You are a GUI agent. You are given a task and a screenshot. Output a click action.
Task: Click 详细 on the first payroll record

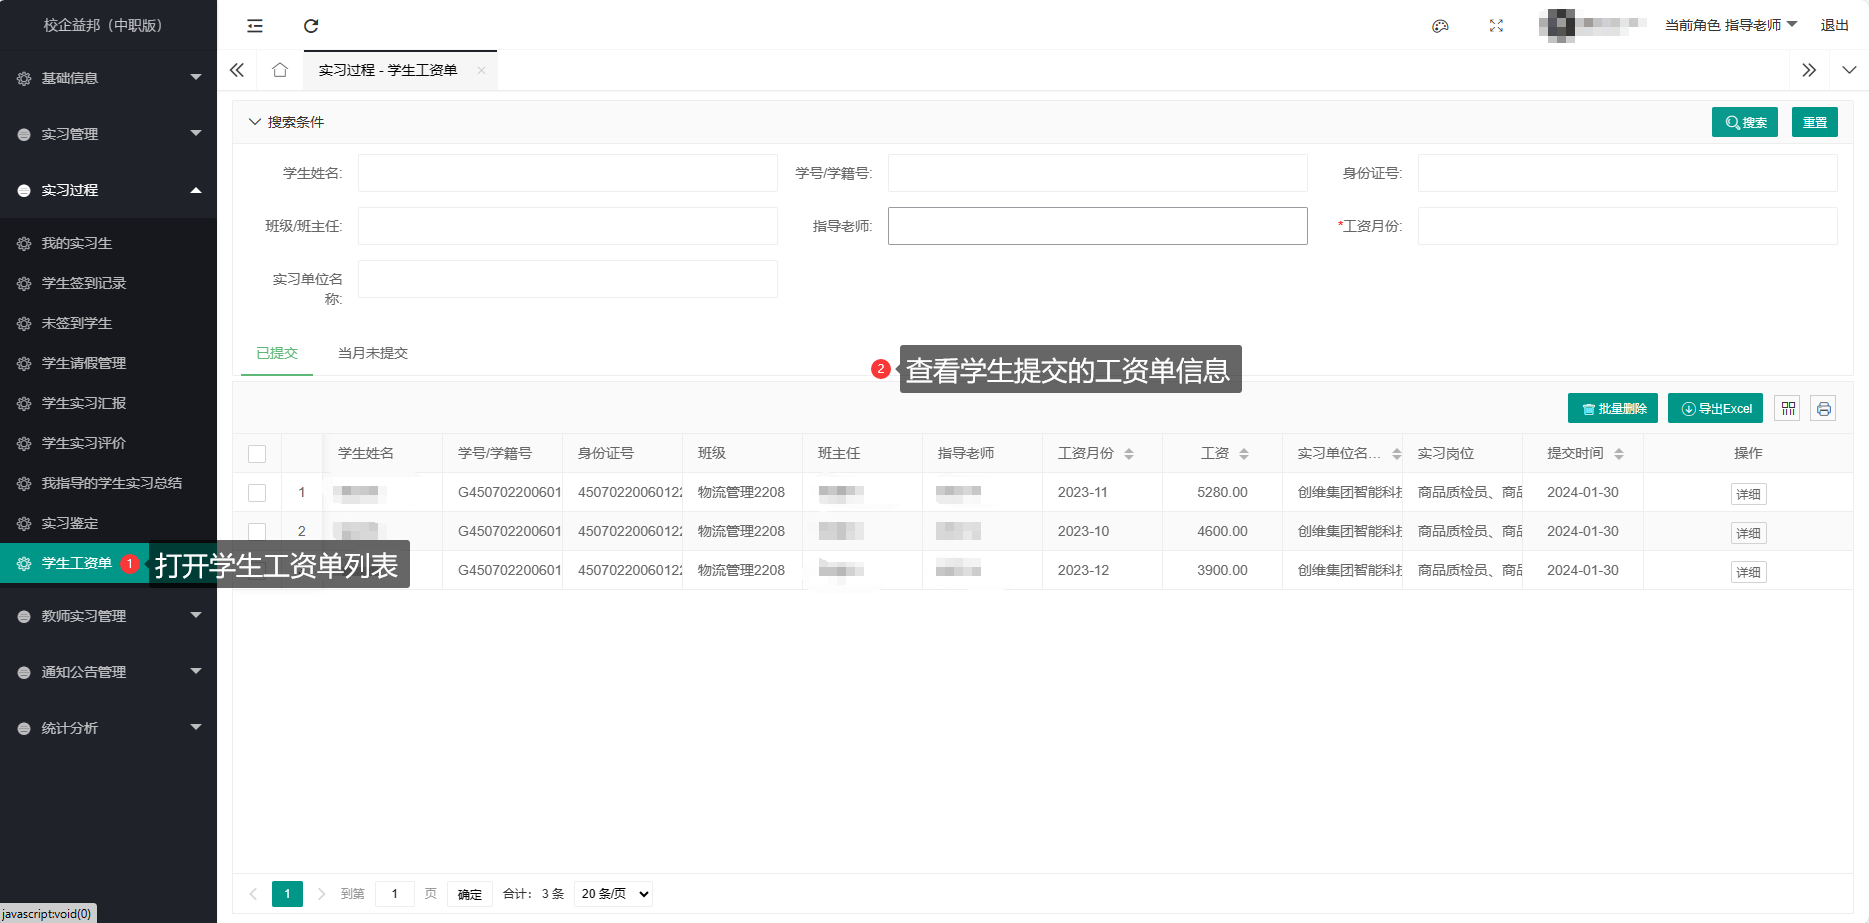click(1747, 493)
